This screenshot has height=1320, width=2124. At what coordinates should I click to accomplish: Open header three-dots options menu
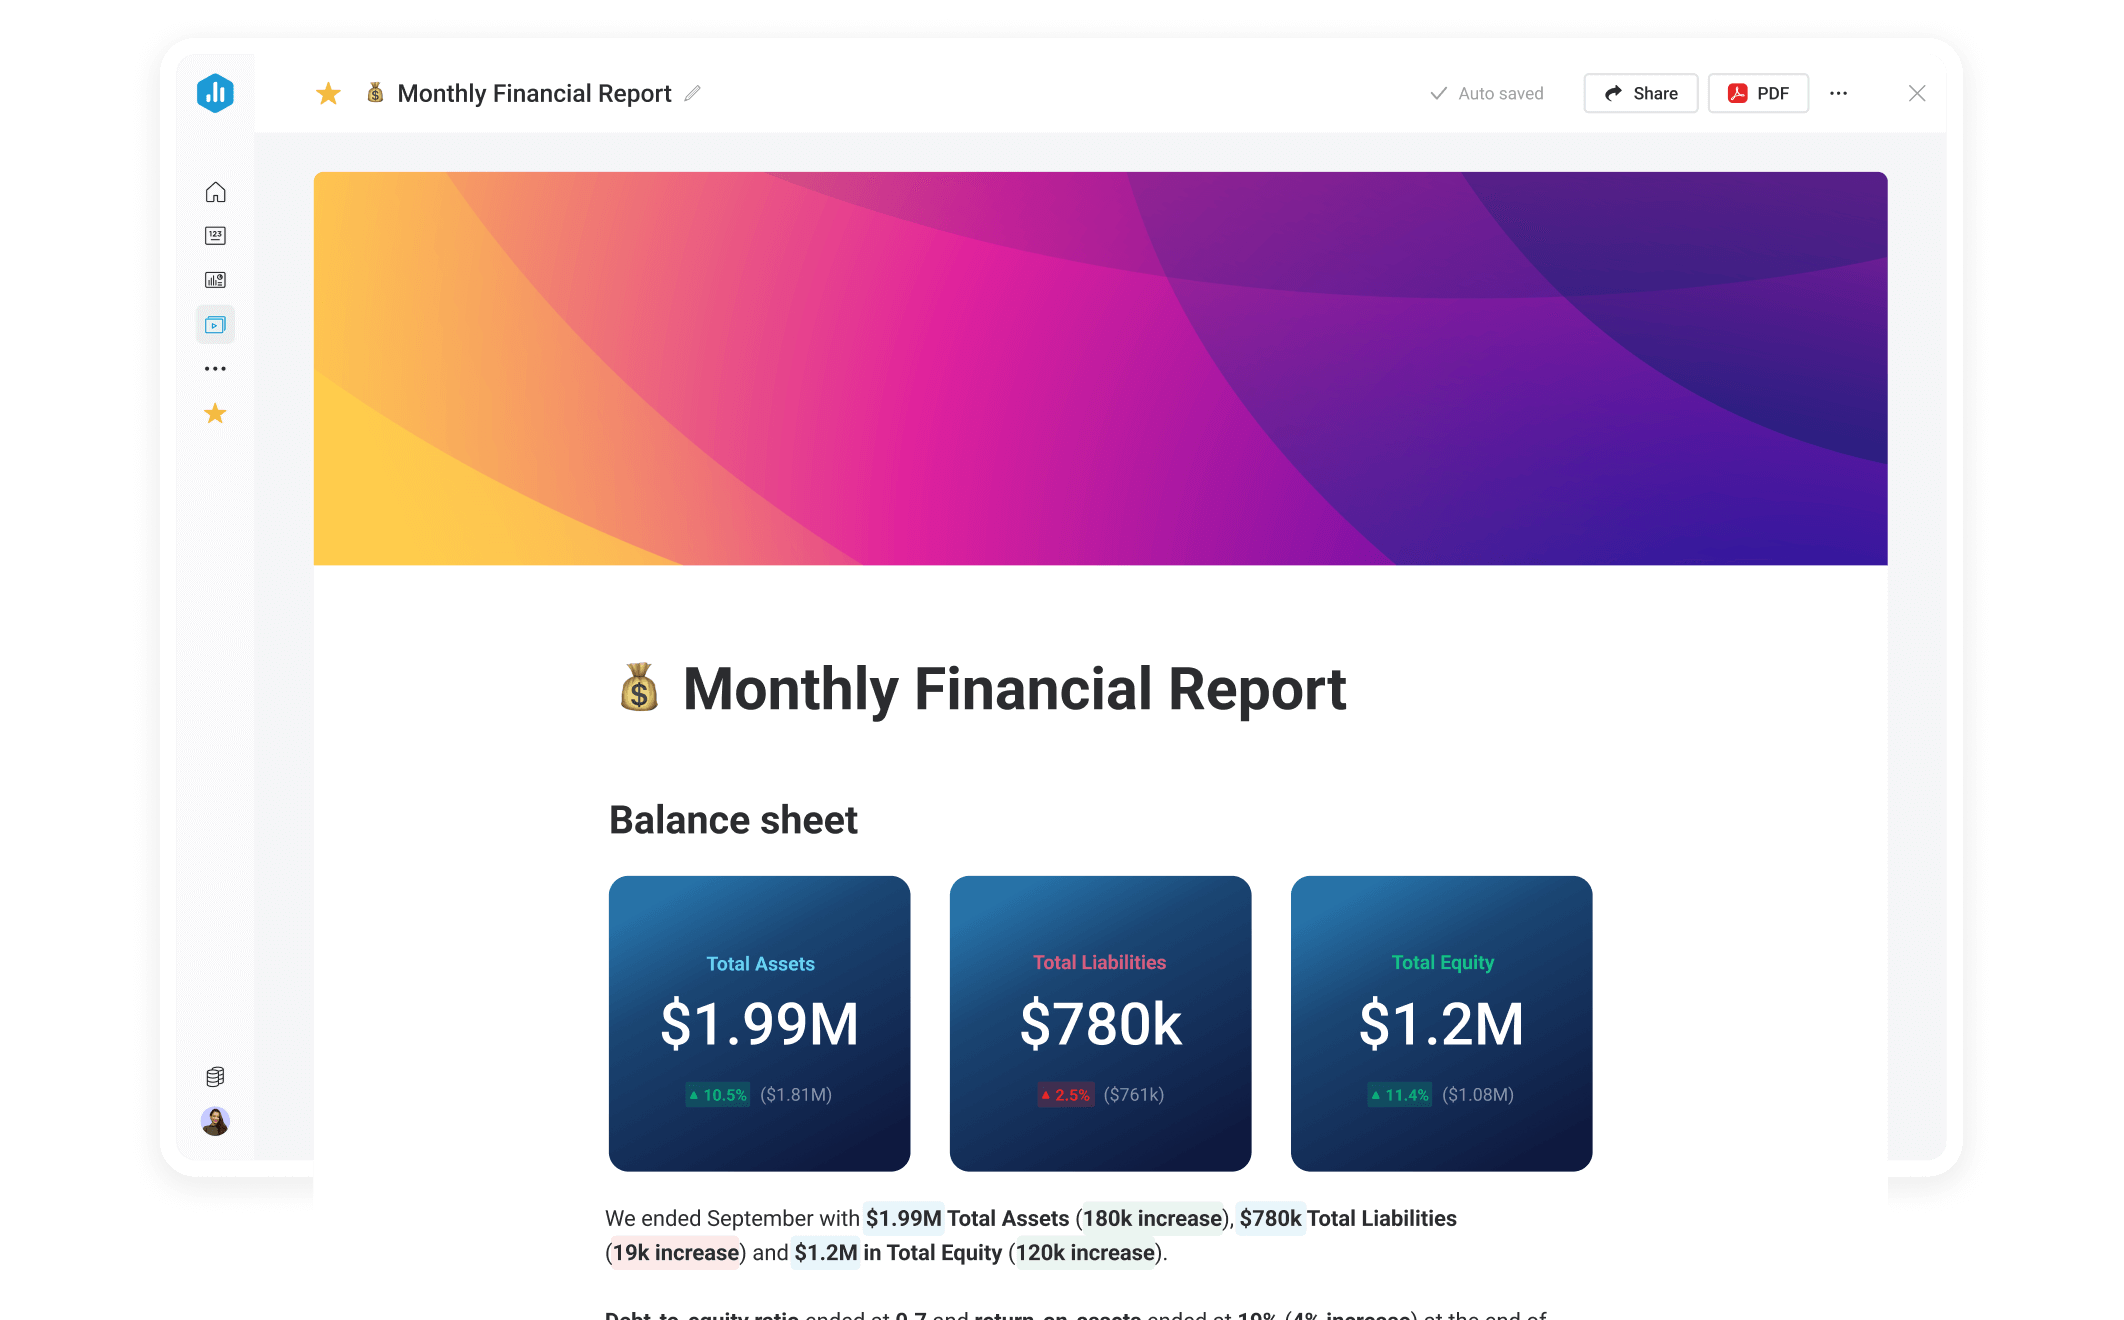point(1838,93)
